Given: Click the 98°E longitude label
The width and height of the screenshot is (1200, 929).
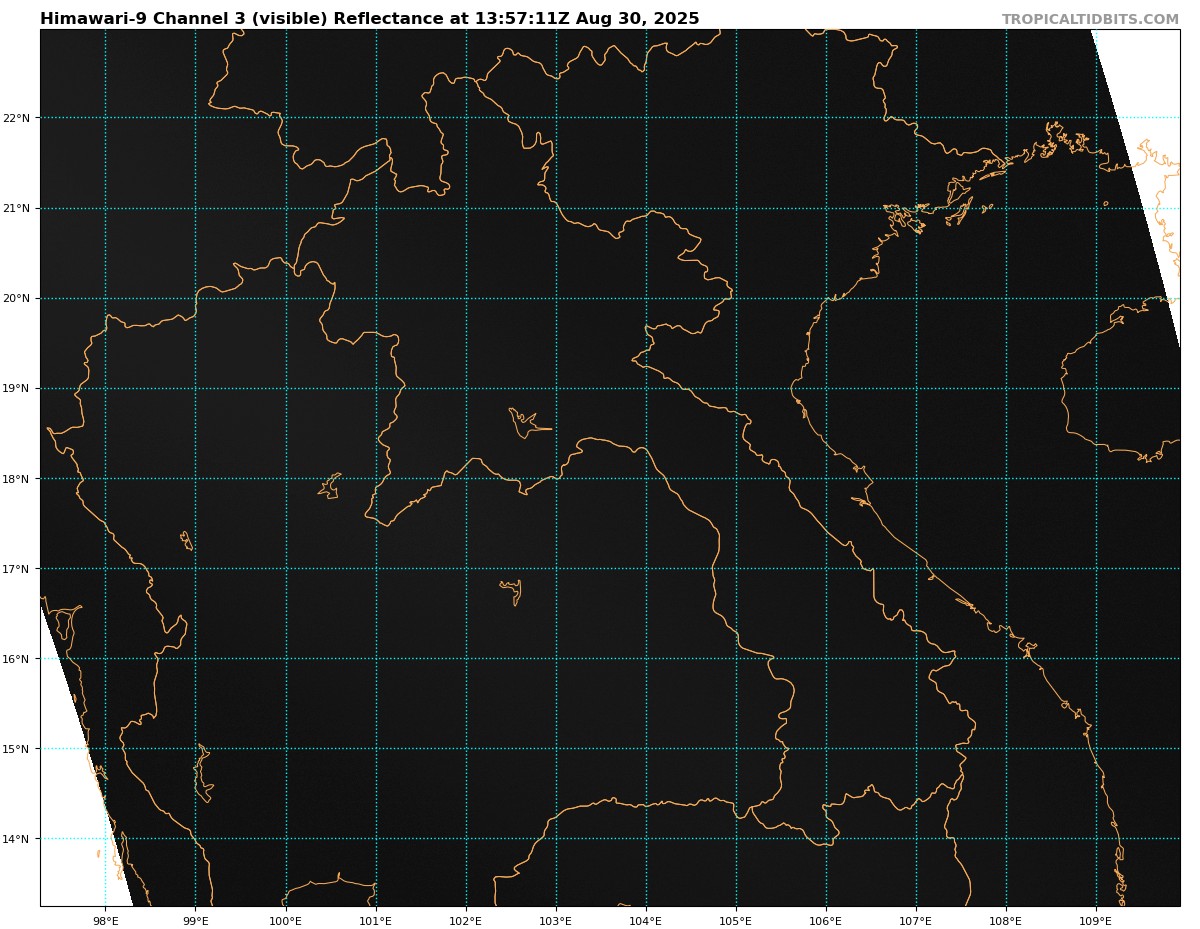Looking at the screenshot, I should tap(105, 920).
